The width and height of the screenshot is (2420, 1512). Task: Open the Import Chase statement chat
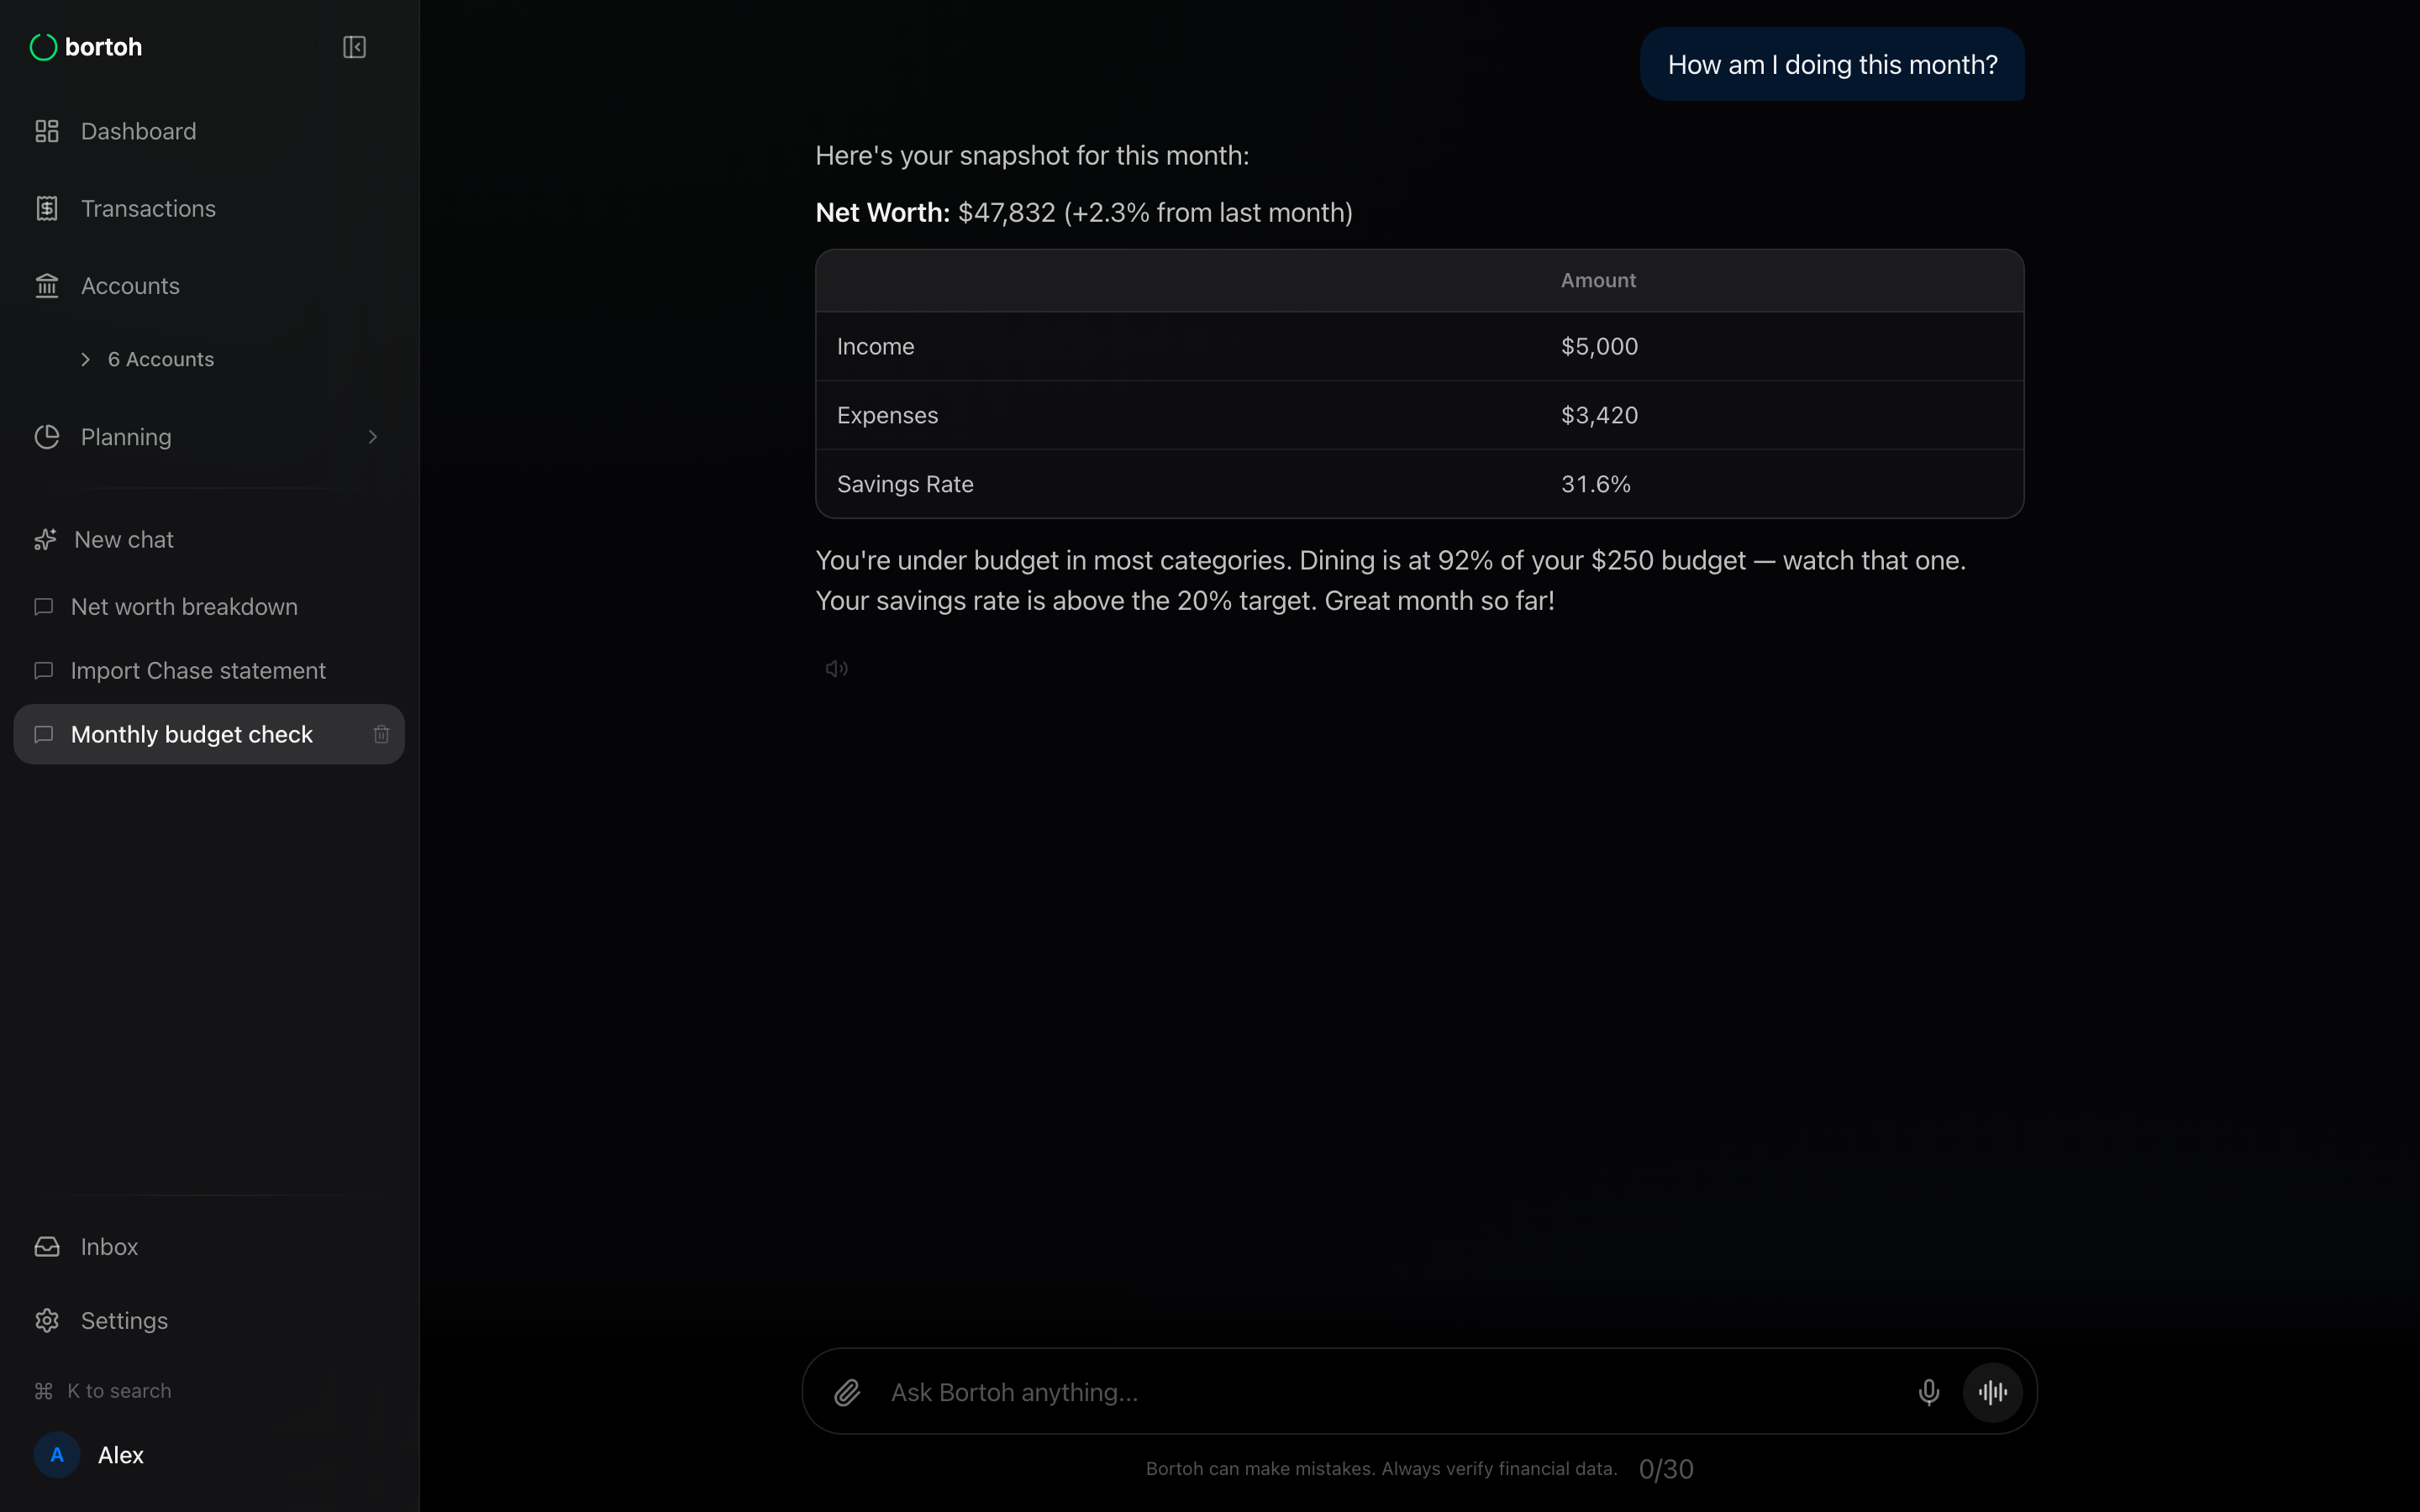[x=198, y=671]
